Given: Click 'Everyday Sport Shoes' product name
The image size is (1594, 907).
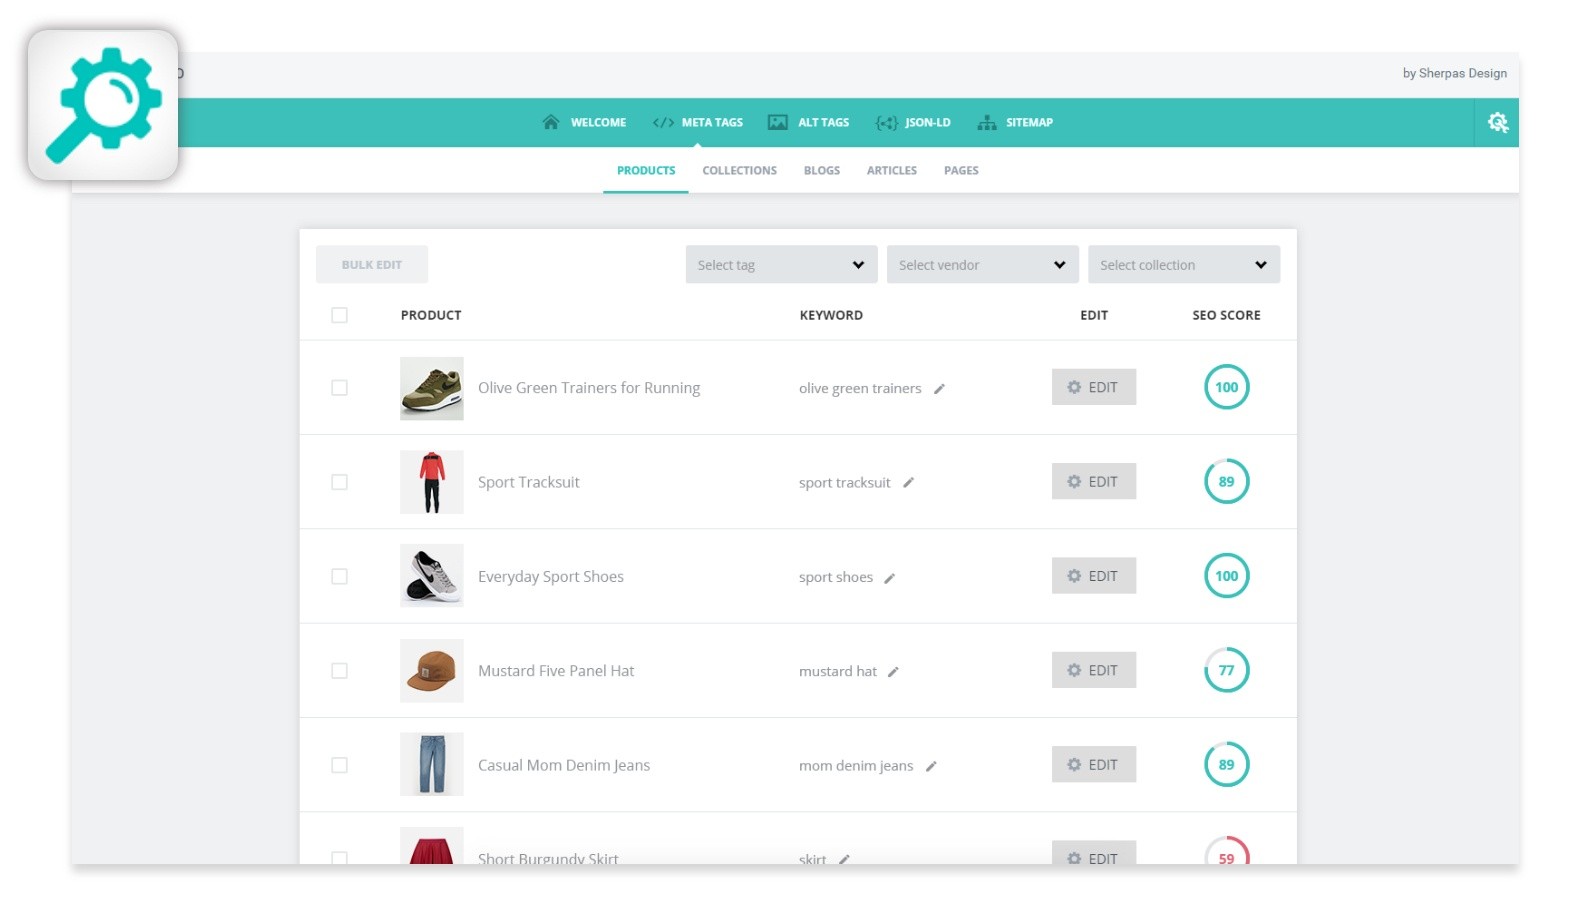Looking at the screenshot, I should 551,577.
